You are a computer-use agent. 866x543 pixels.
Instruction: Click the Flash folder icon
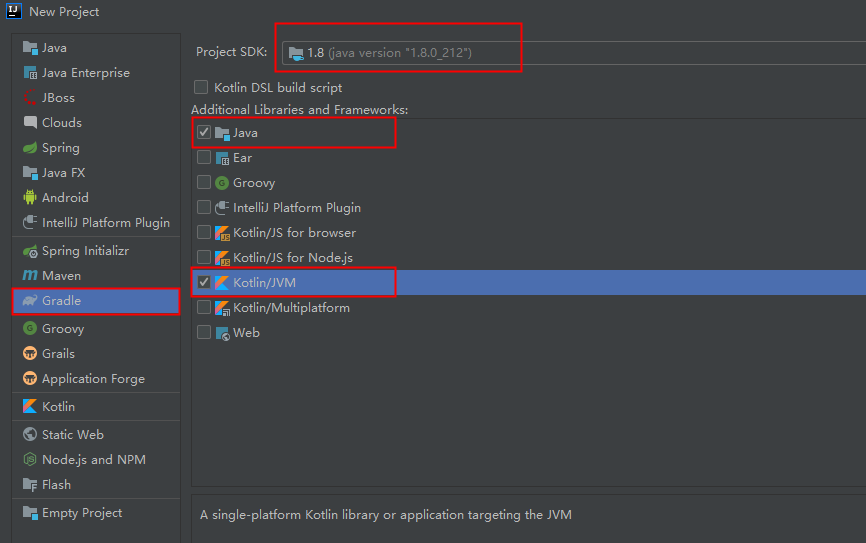pyautogui.click(x=30, y=484)
